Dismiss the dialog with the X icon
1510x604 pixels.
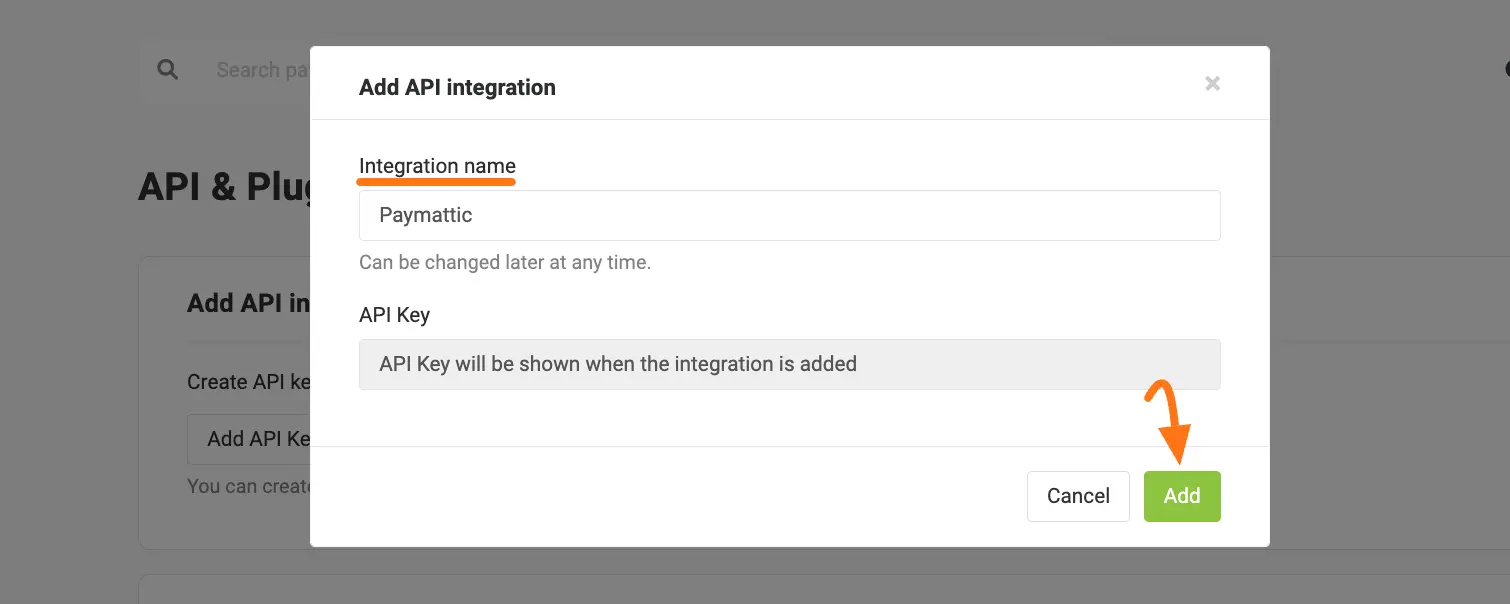click(1212, 83)
